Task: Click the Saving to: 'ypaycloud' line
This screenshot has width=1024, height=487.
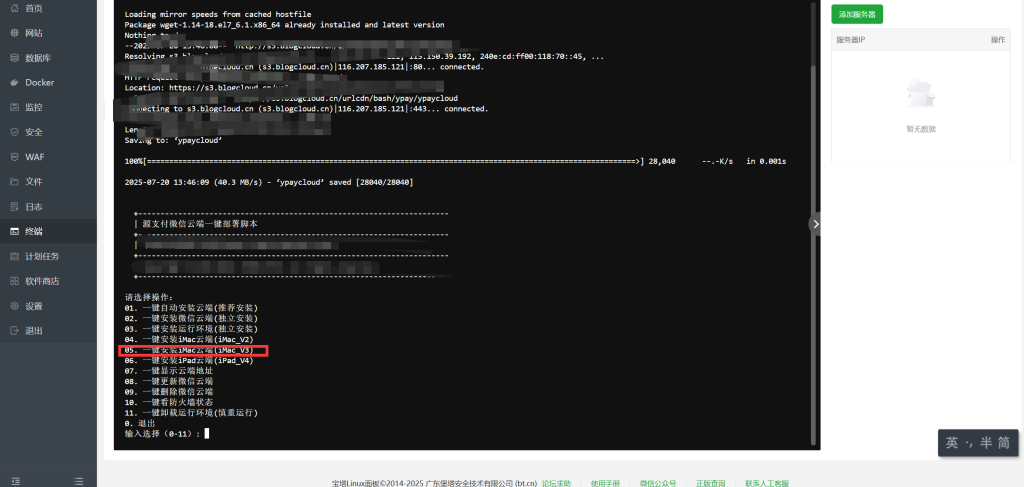Action: [173, 140]
